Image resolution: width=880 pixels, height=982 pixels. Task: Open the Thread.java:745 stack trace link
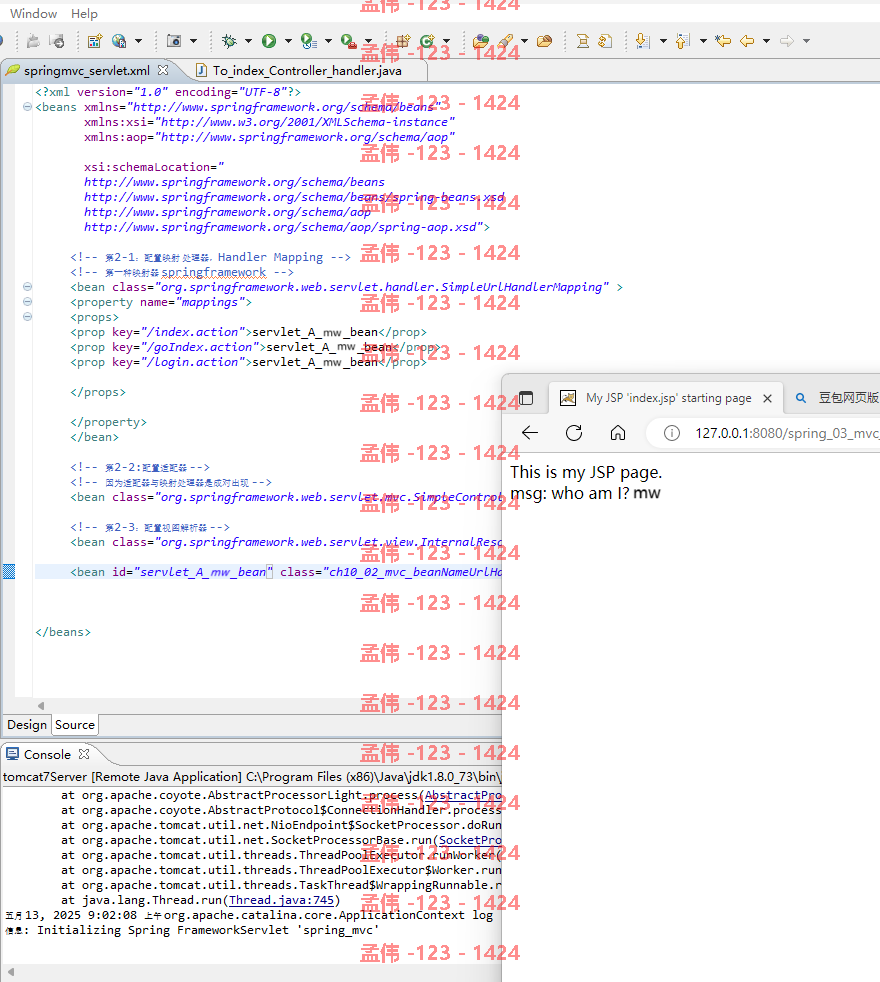tap(281, 900)
